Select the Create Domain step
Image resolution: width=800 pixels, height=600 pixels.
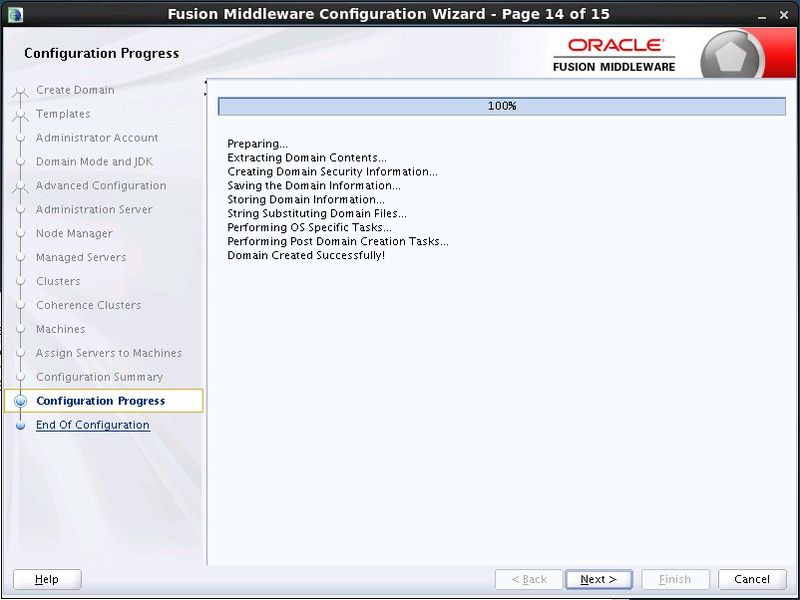click(x=76, y=90)
